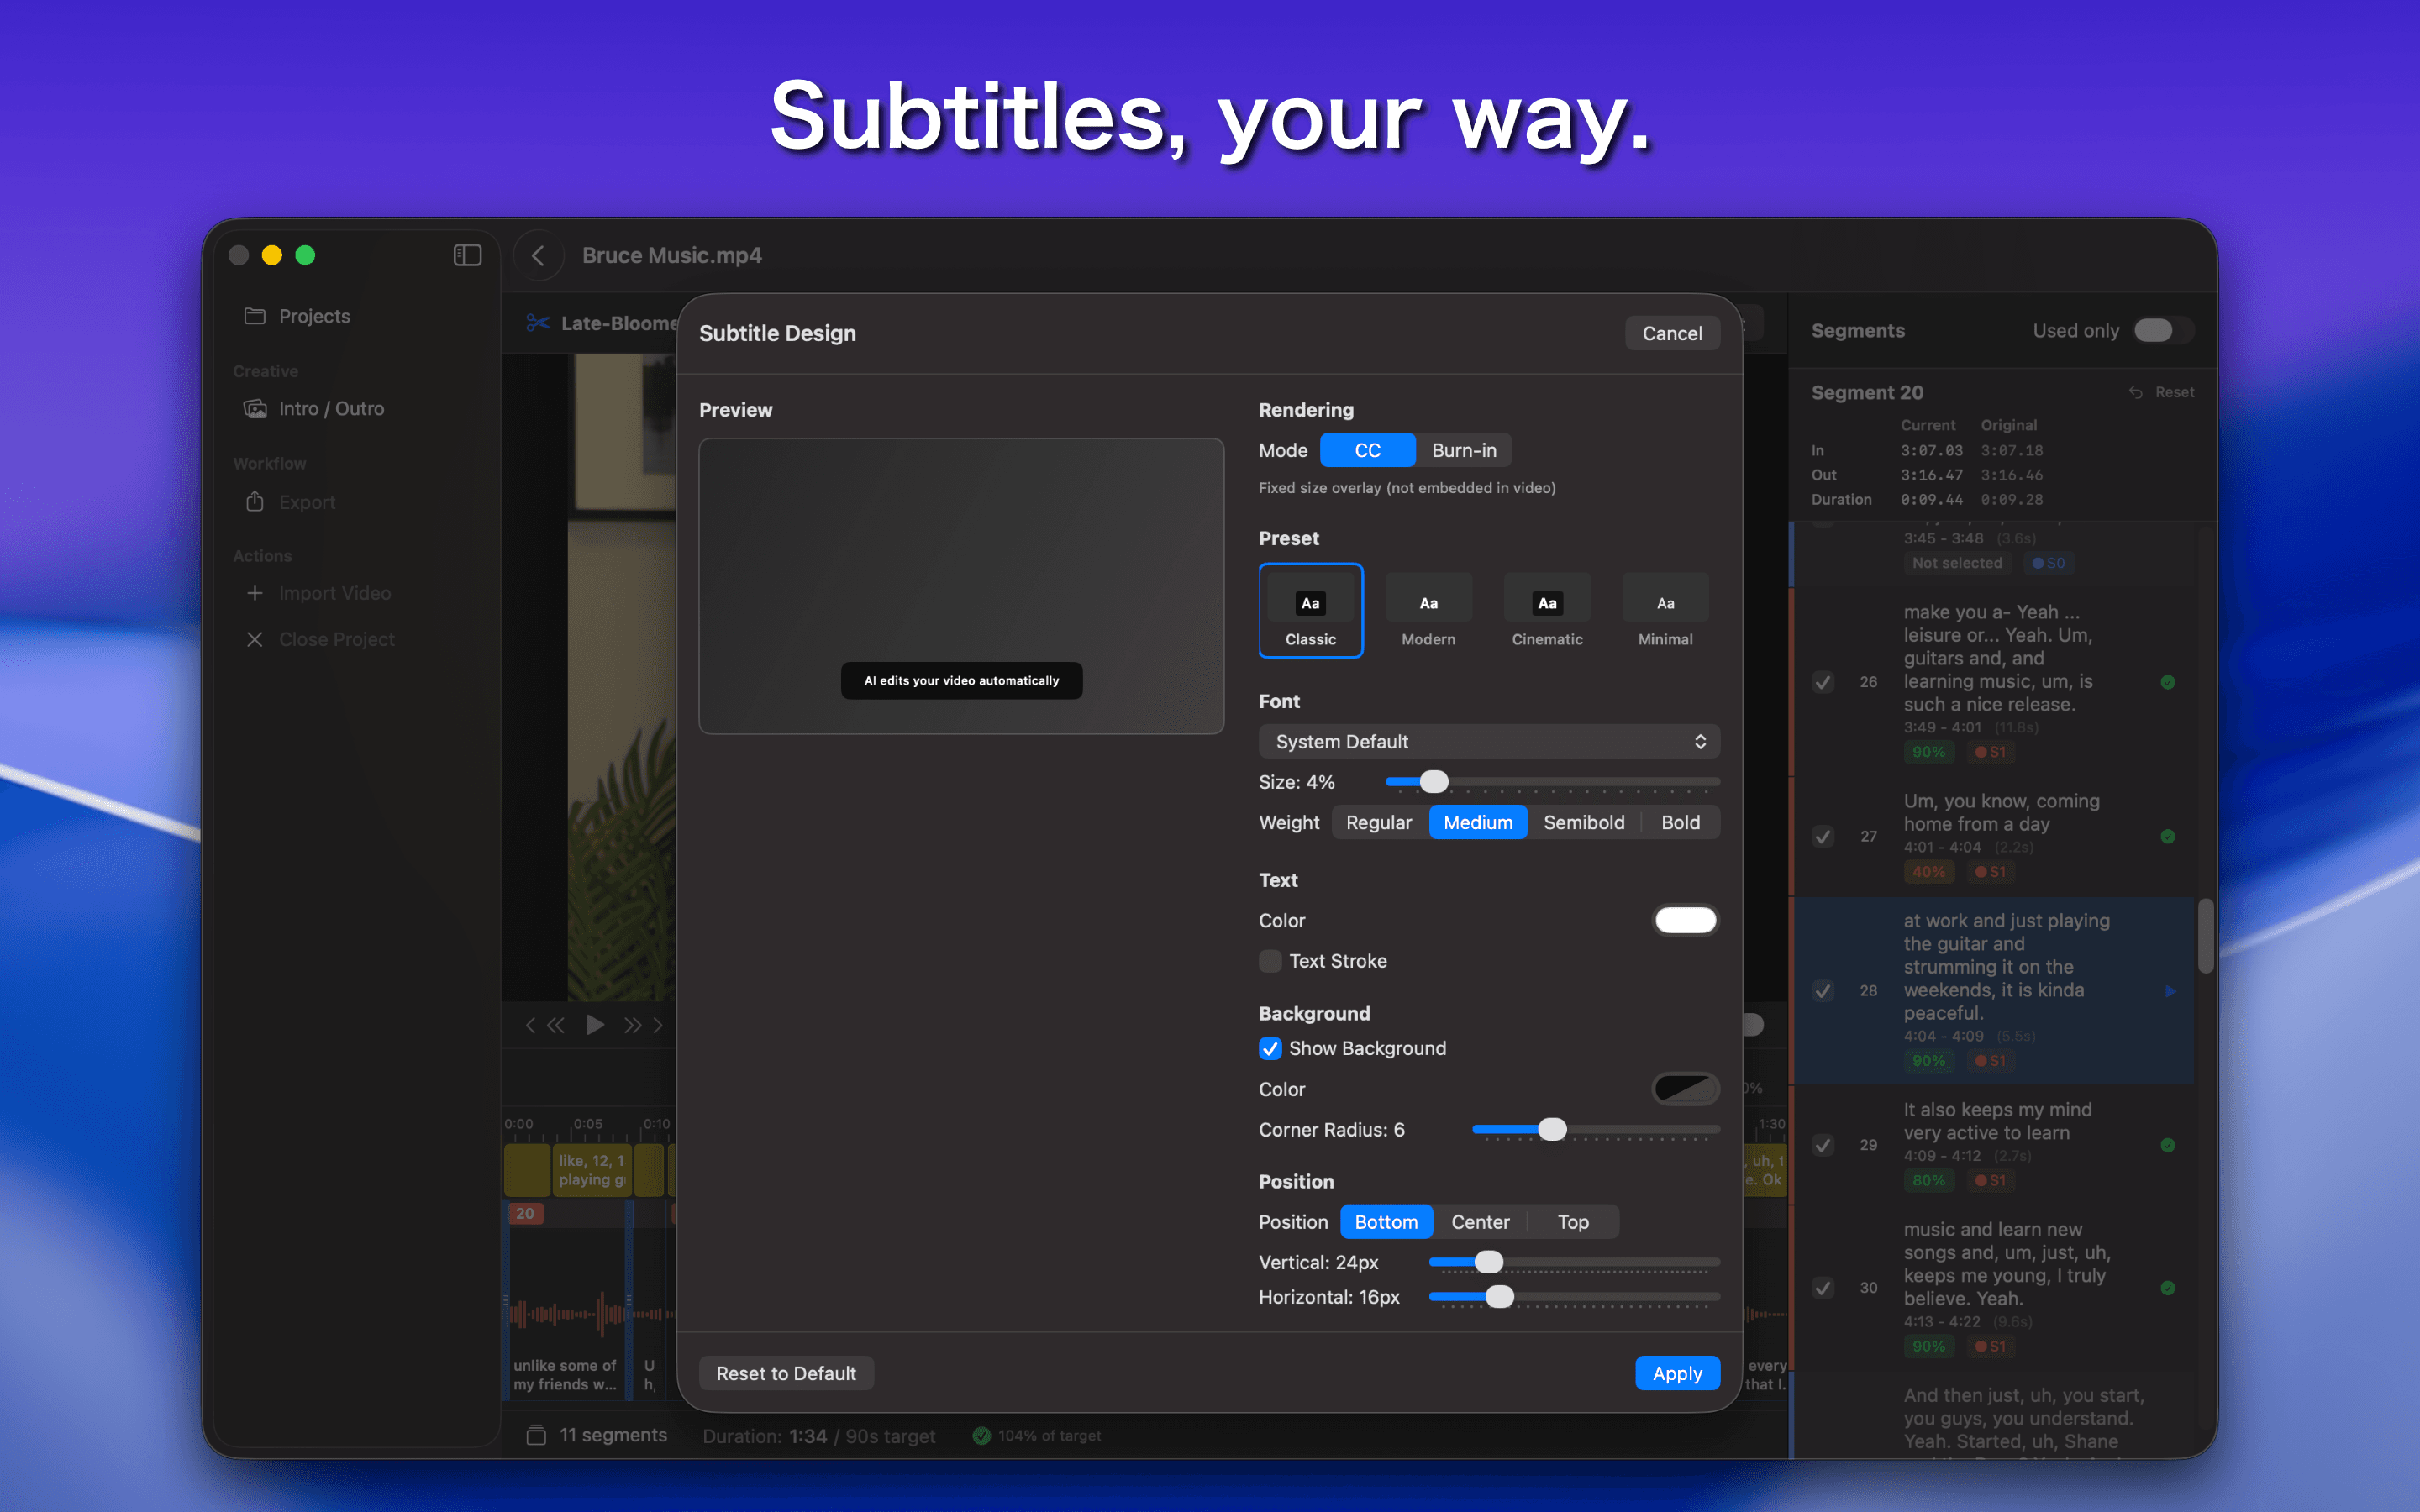Select Export in the Workflow section

tap(306, 501)
